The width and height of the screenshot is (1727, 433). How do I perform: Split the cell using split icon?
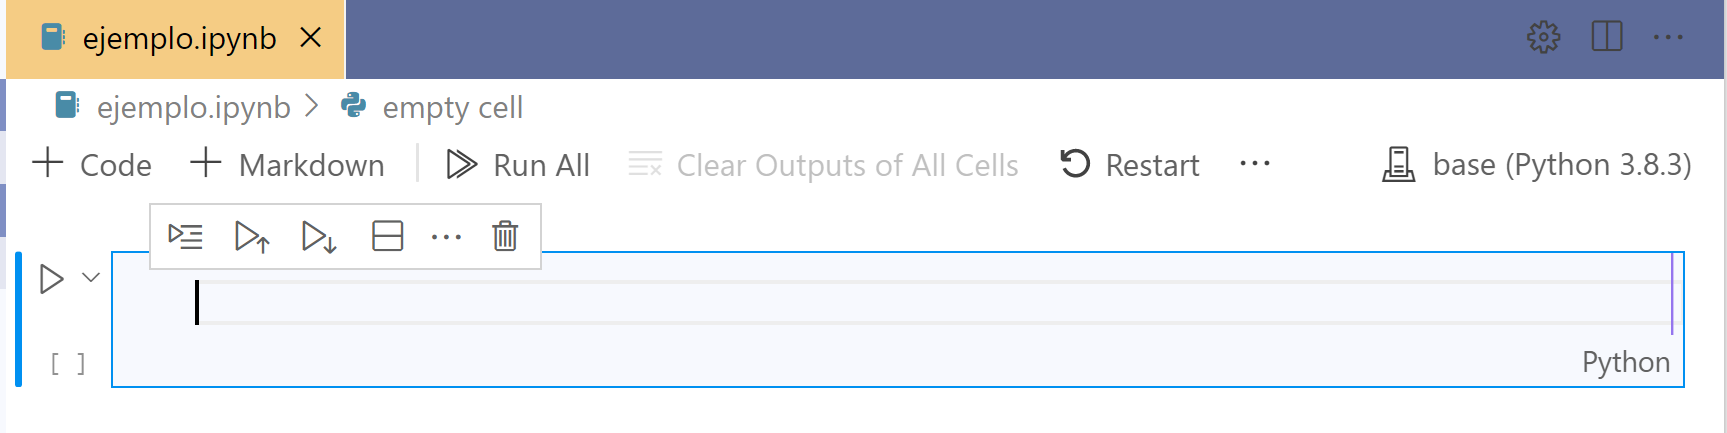(x=387, y=237)
